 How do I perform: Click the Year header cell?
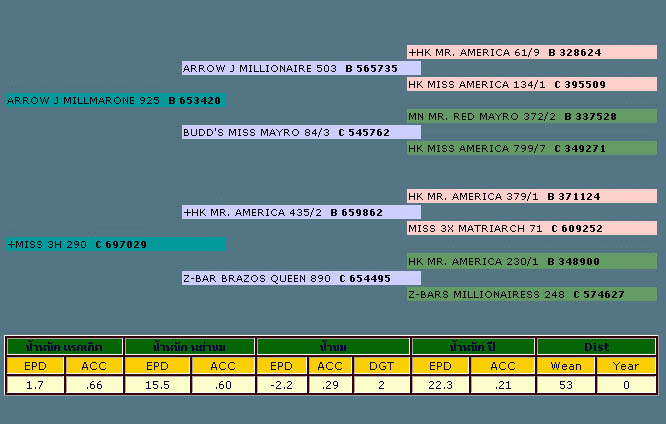[x=626, y=366]
